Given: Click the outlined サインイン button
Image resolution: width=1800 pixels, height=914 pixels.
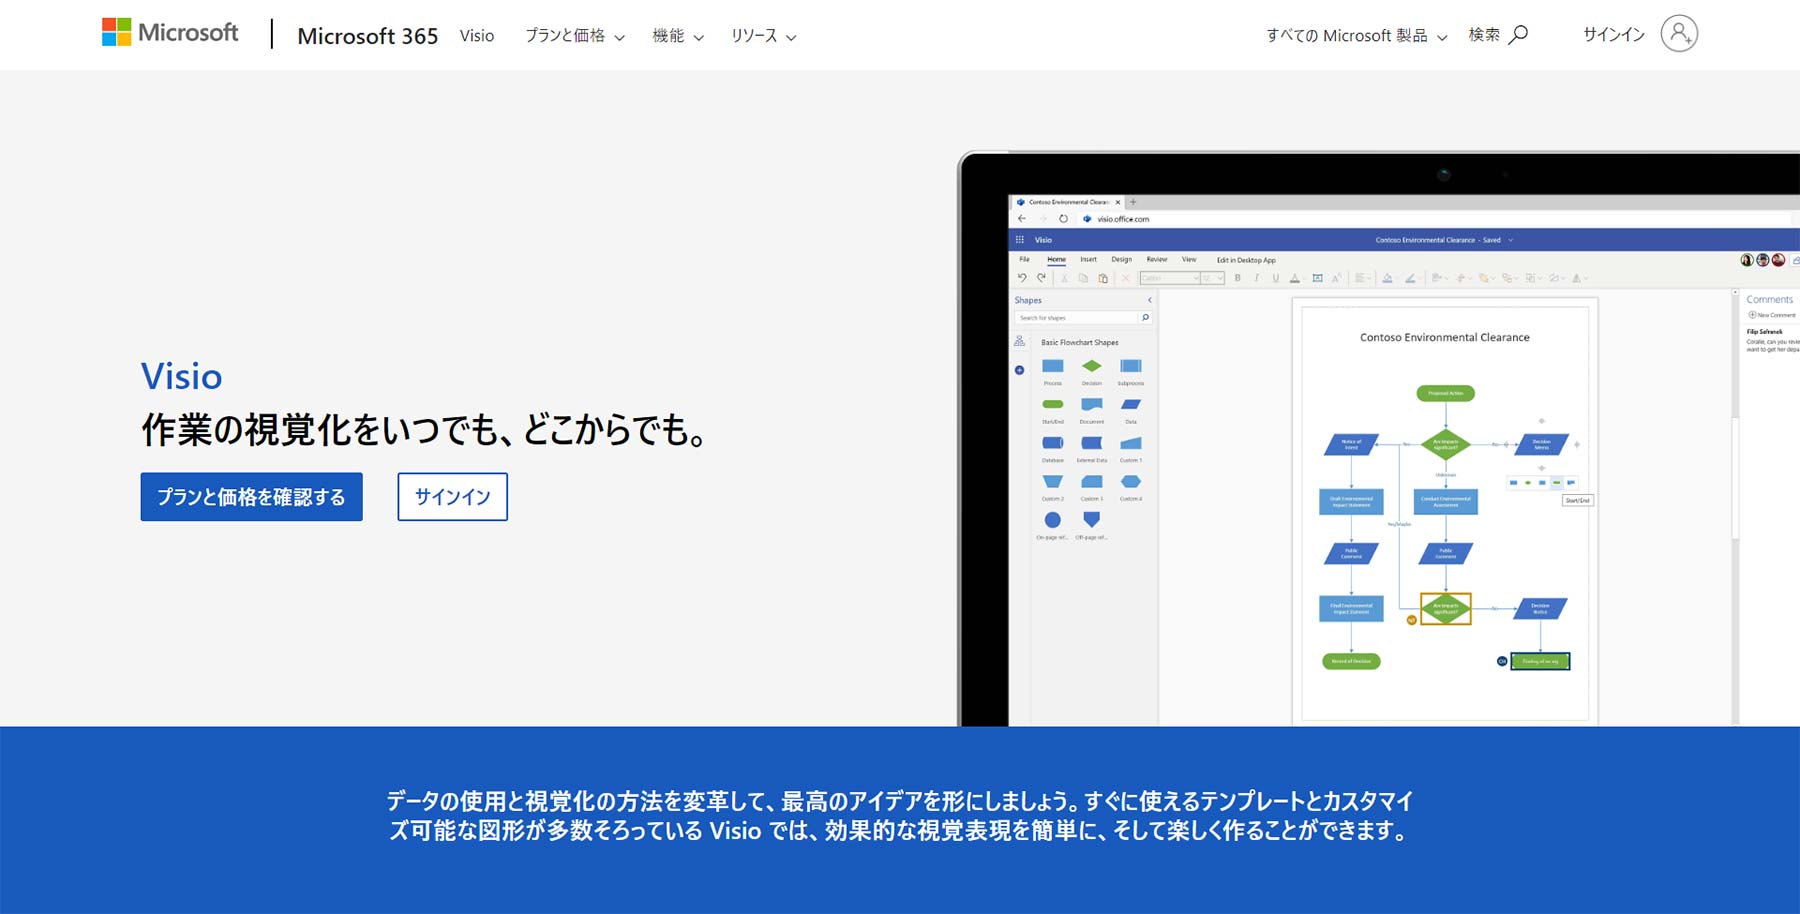Looking at the screenshot, I should pyautogui.click(x=452, y=497).
